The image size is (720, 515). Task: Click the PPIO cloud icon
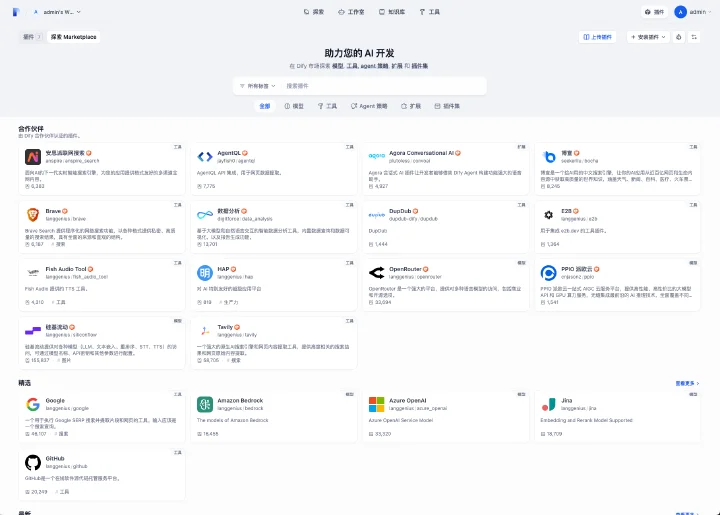pos(548,273)
